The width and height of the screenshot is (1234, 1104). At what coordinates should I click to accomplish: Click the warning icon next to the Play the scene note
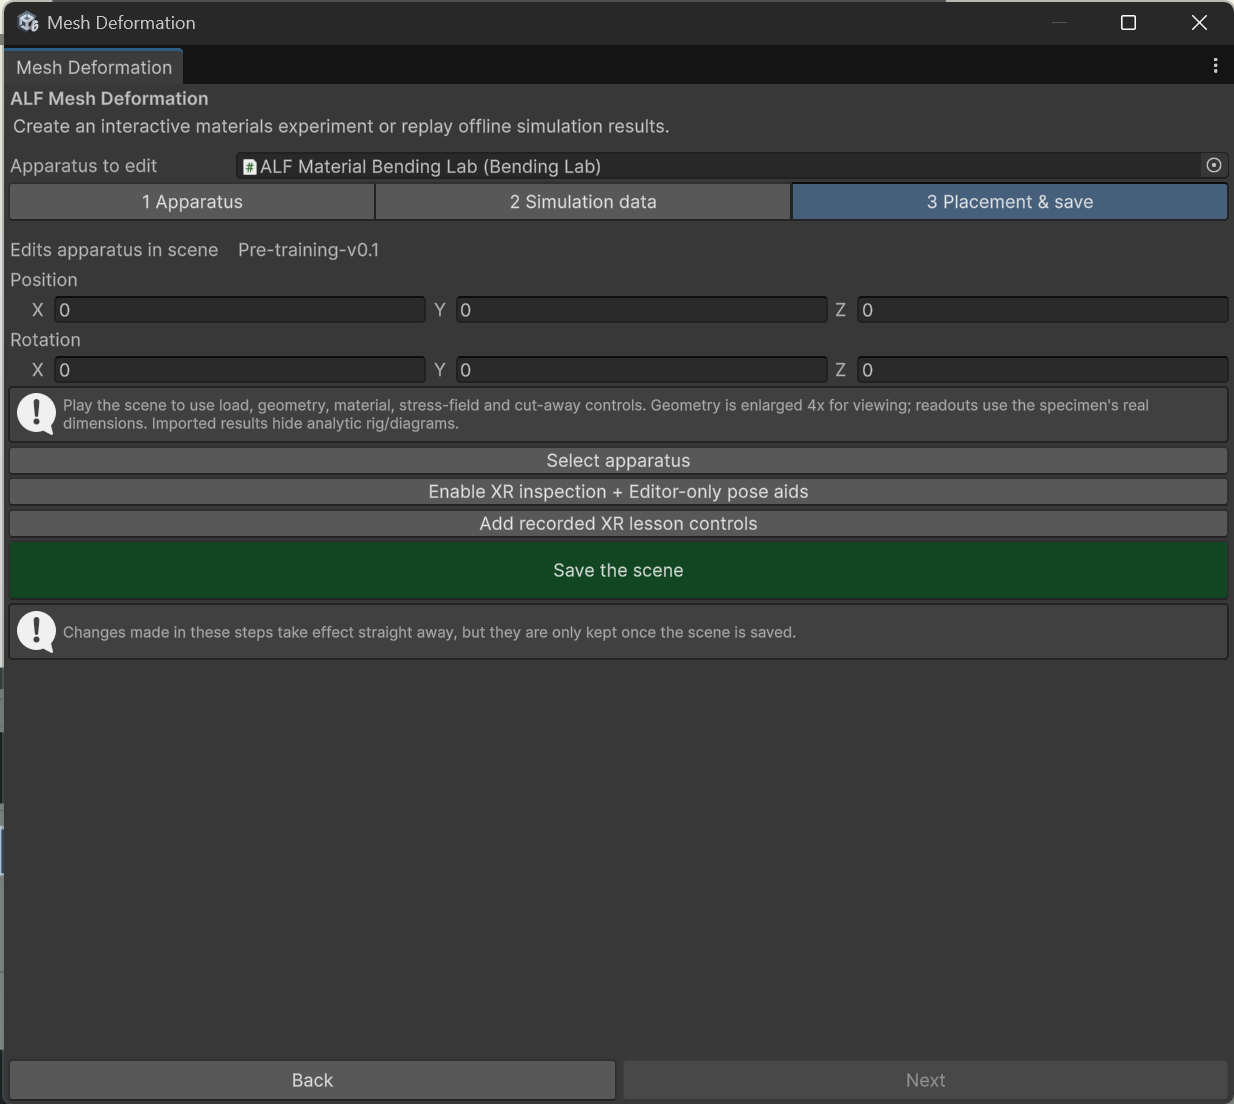click(x=37, y=414)
